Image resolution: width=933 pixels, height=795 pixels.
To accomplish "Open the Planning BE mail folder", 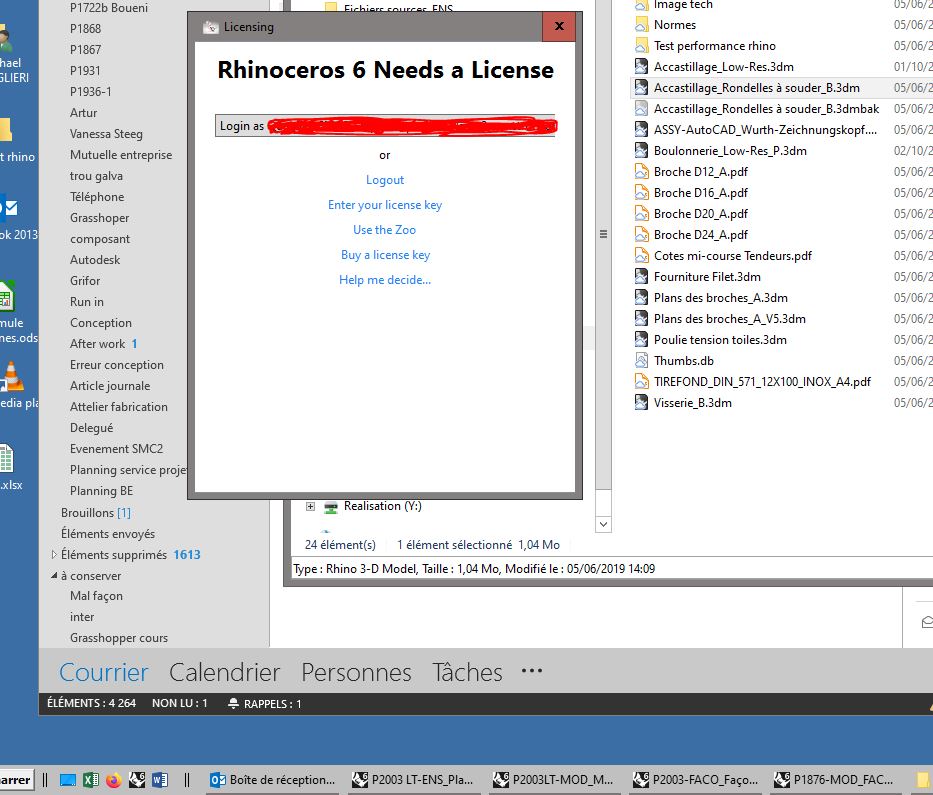I will [x=101, y=491].
